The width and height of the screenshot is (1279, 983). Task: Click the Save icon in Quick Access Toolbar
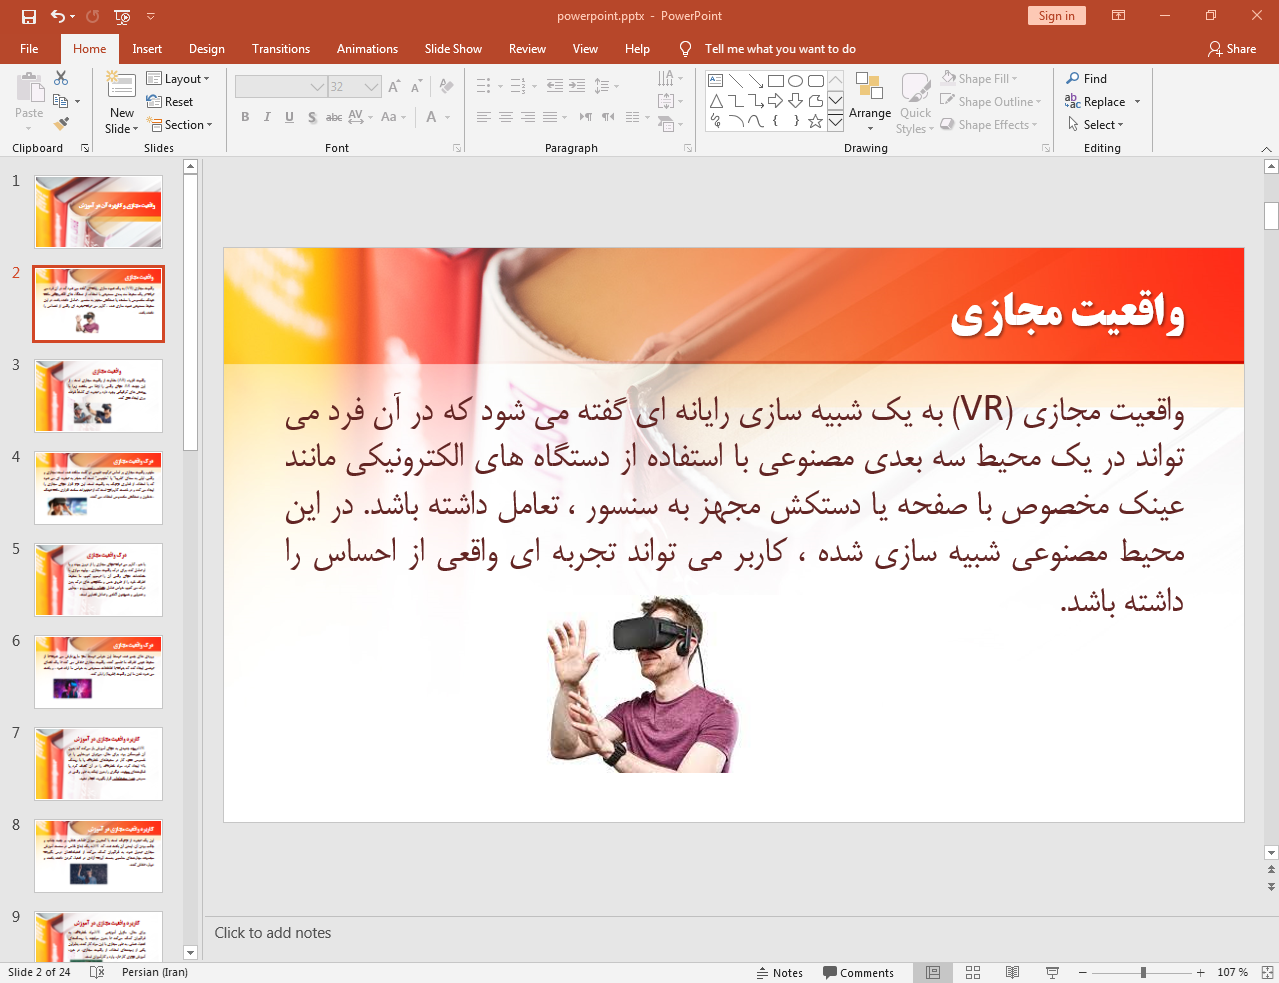[28, 16]
